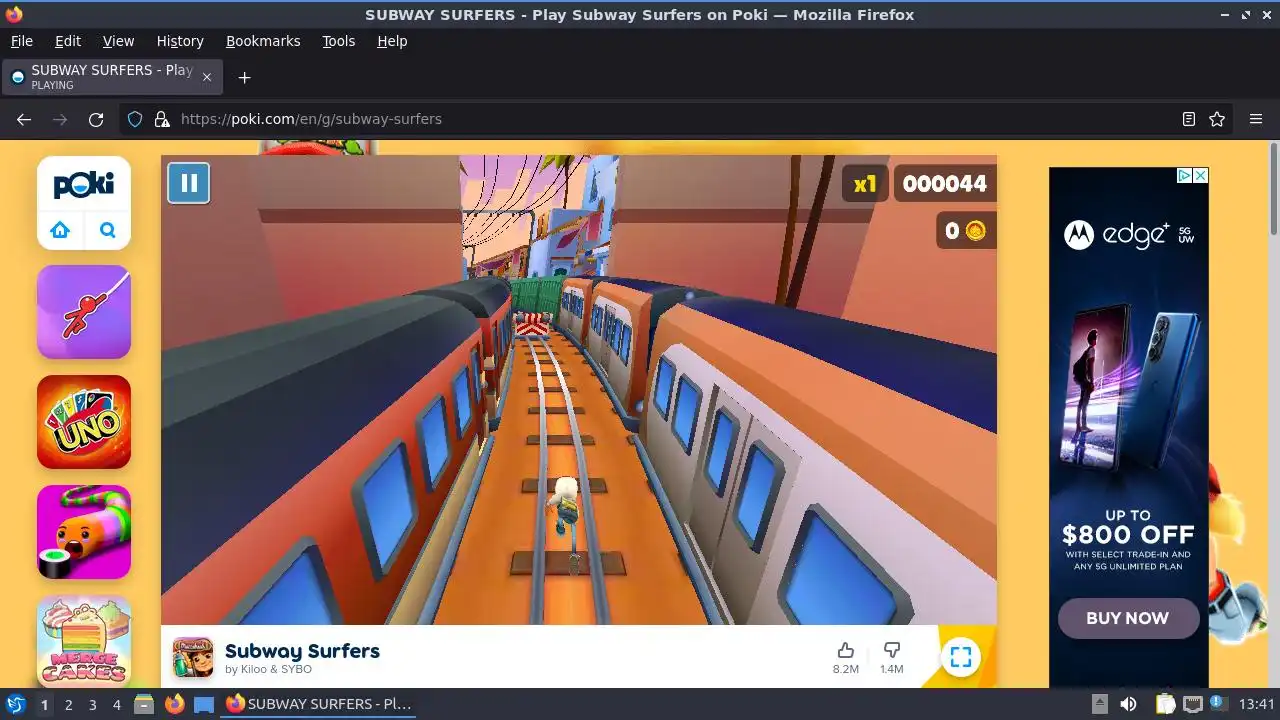Toggle reader view icon

(1189, 119)
